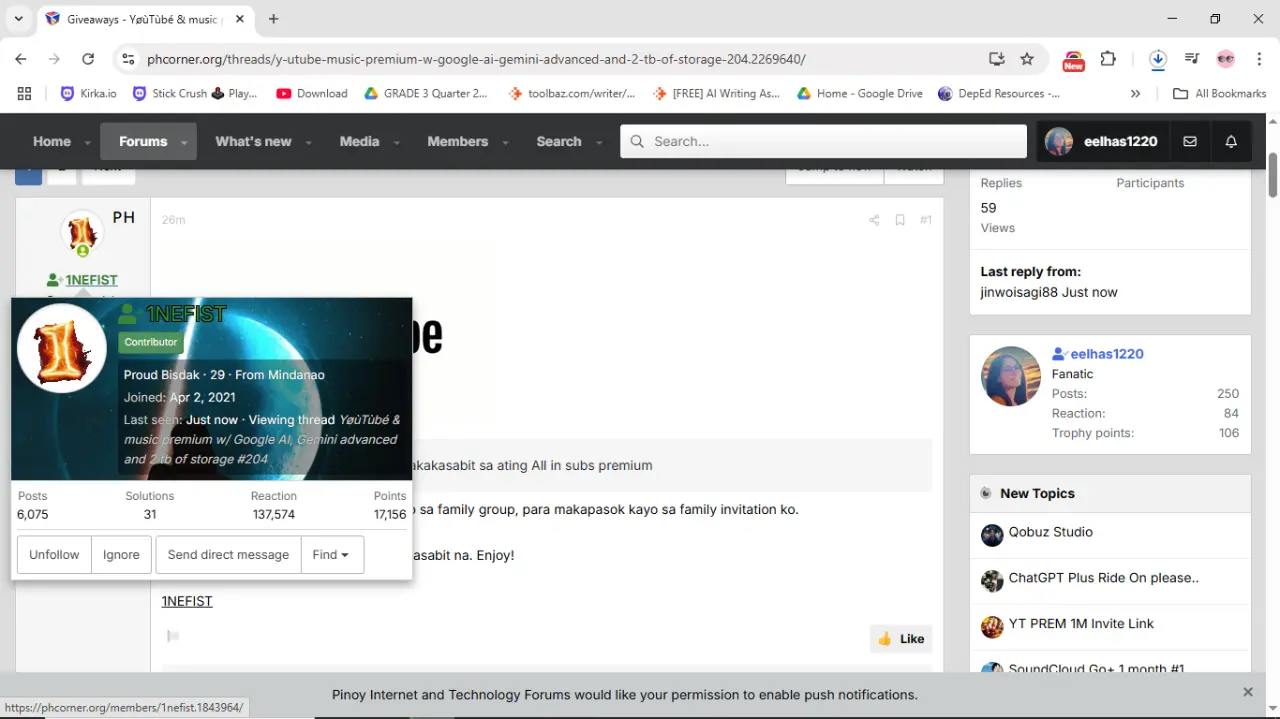The width and height of the screenshot is (1280, 719).
Task: Open DepEd Resources bookmark
Action: [x=999, y=93]
